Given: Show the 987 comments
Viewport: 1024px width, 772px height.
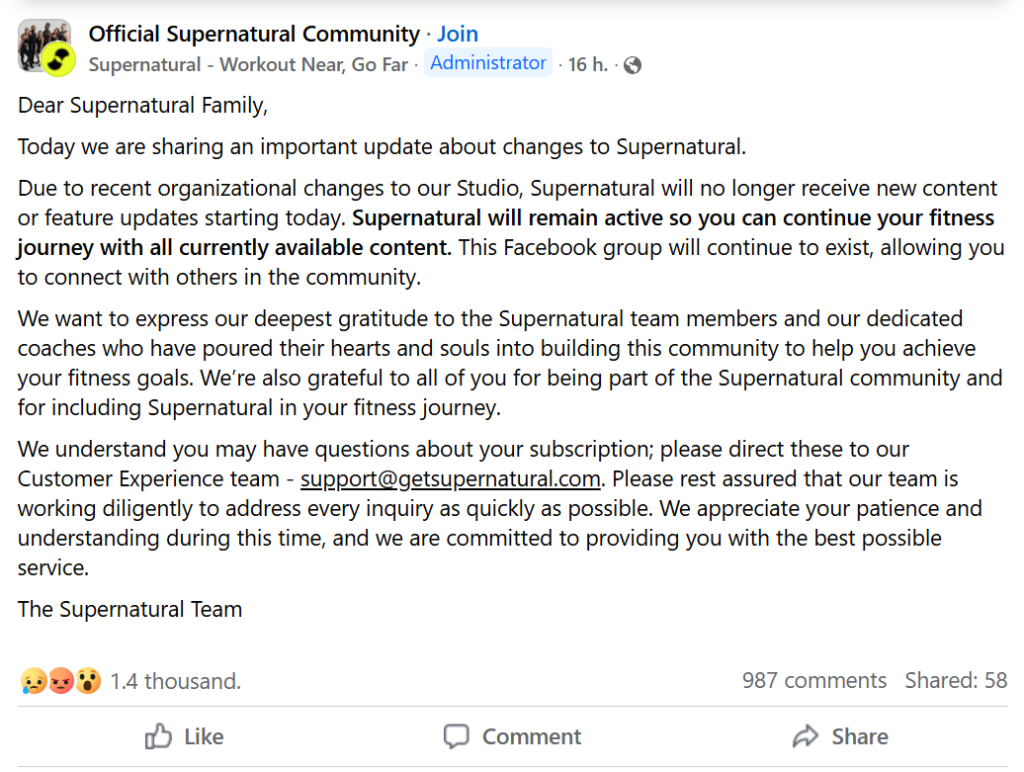Looking at the screenshot, I should pos(814,681).
